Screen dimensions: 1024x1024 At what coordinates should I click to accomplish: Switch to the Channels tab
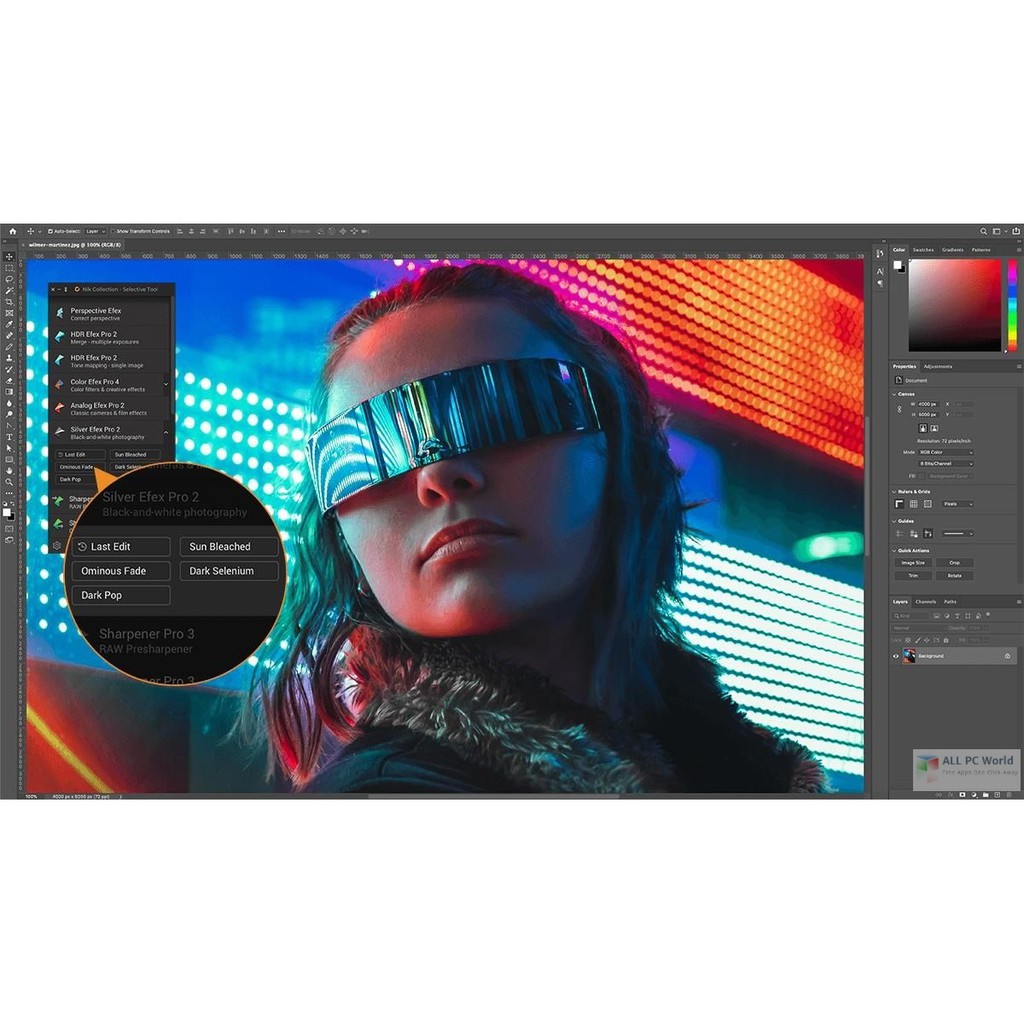[928, 601]
